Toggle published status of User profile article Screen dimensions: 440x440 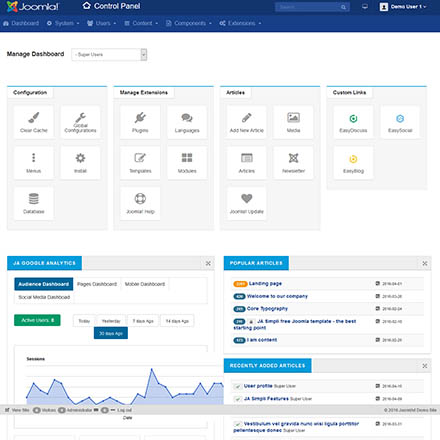coord(237,386)
